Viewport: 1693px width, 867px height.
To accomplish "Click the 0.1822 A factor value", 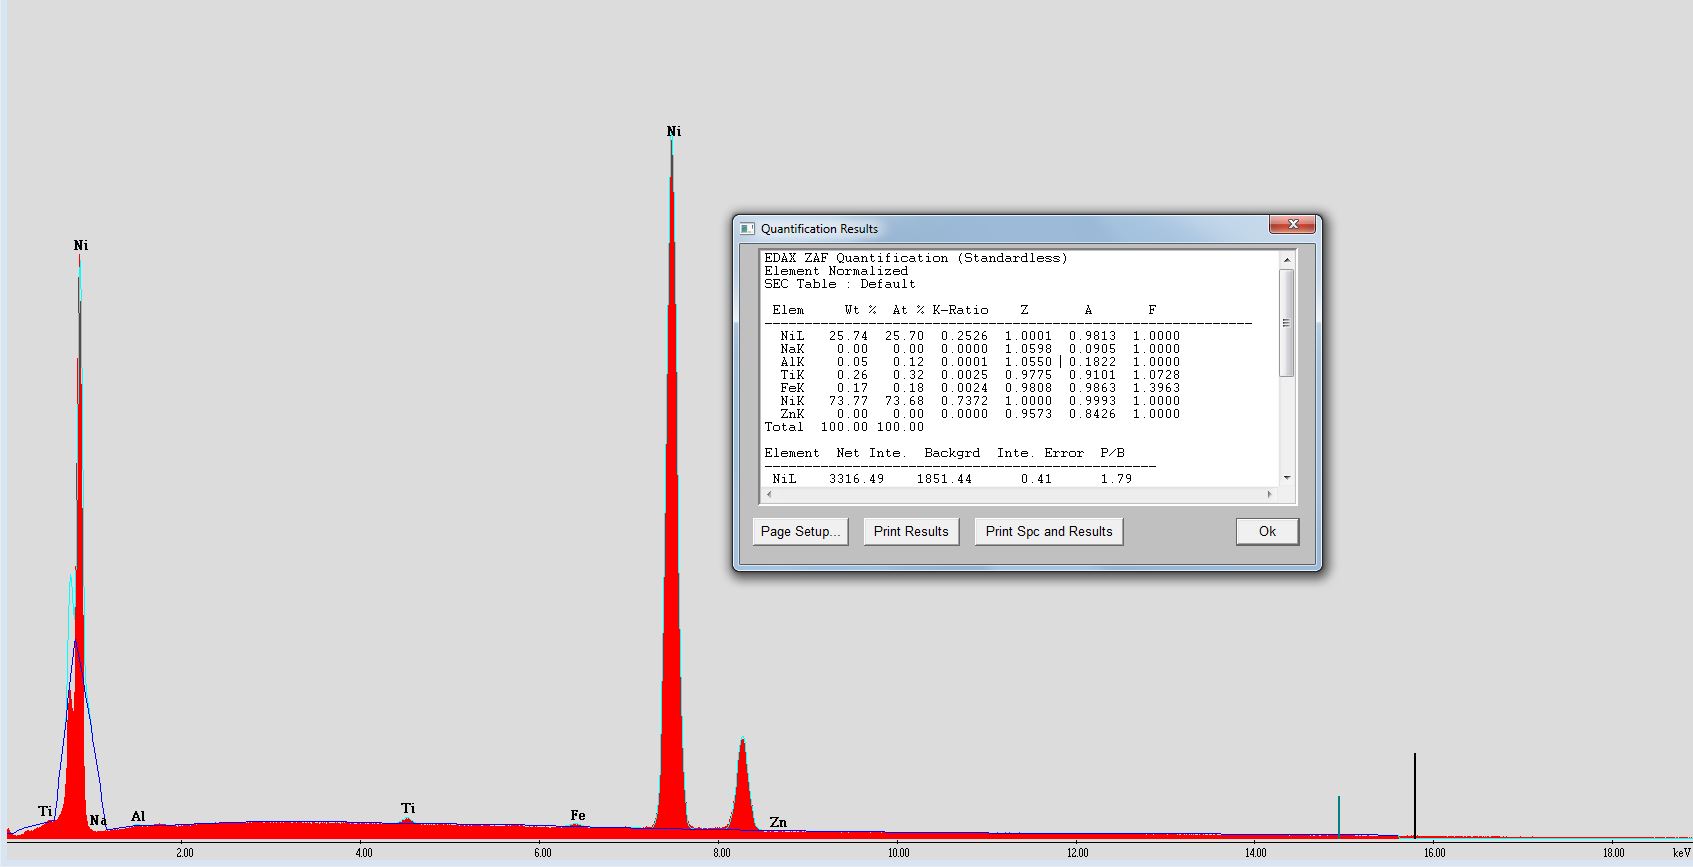I will click(1092, 362).
